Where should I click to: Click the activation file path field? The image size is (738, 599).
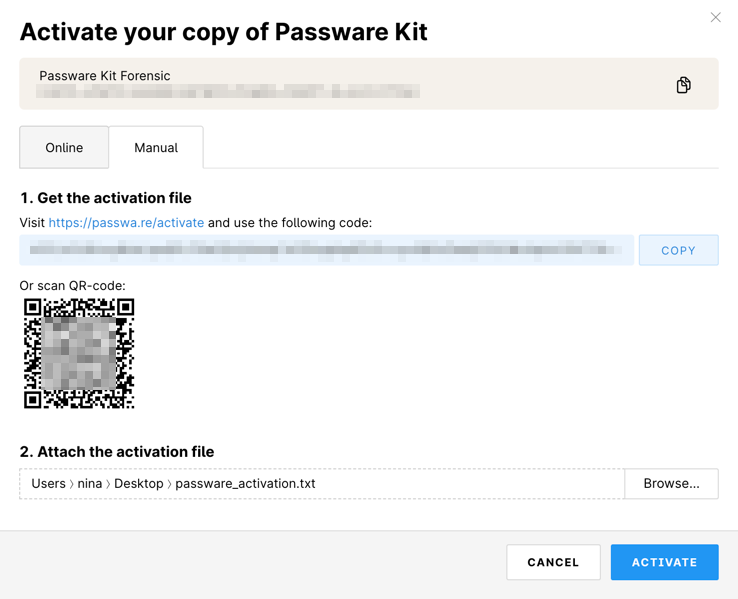(x=322, y=484)
